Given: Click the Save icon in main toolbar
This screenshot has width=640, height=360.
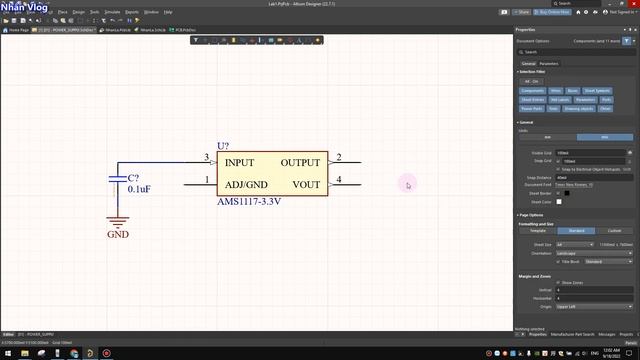Looking at the screenshot, I should coord(14,21).
